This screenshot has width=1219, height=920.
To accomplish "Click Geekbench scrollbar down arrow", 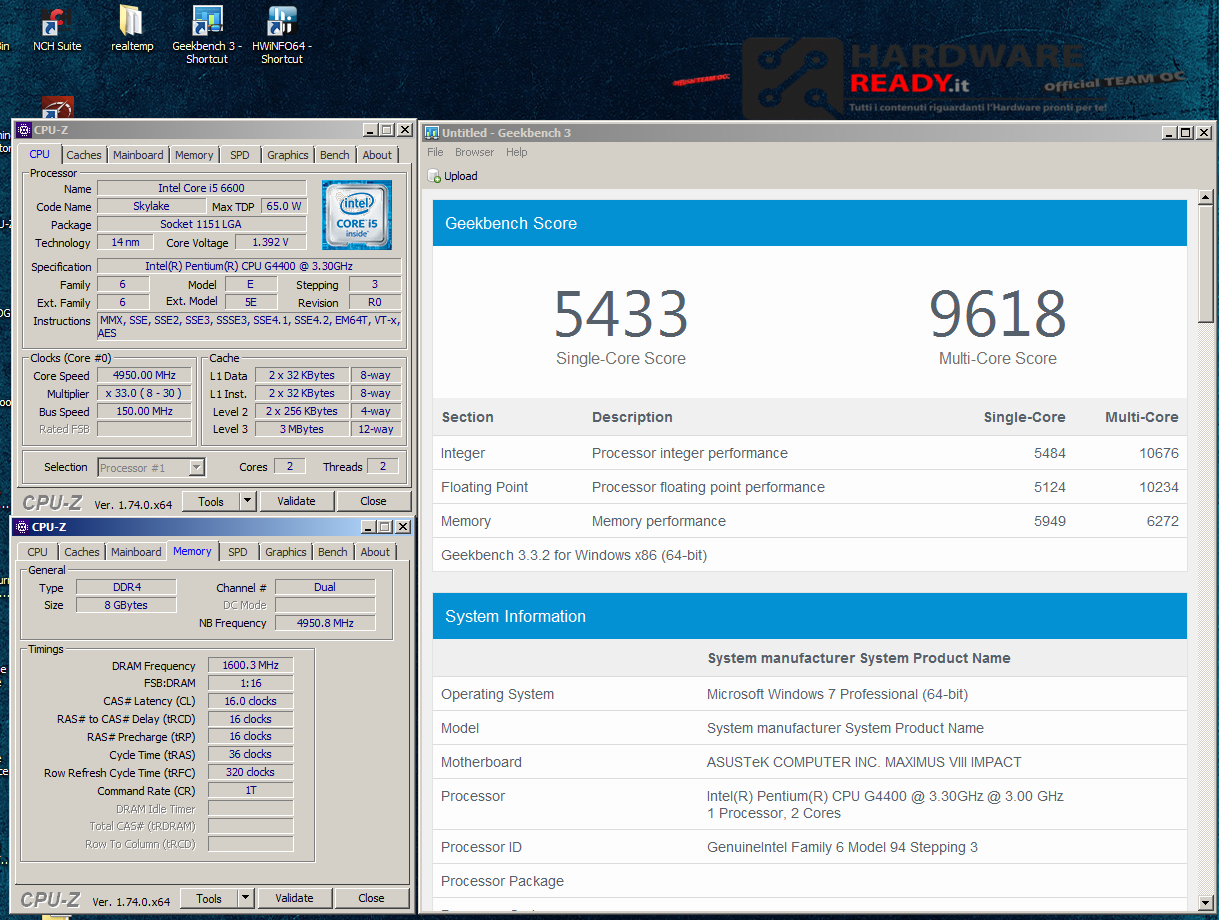I will pyautogui.click(x=1206, y=902).
